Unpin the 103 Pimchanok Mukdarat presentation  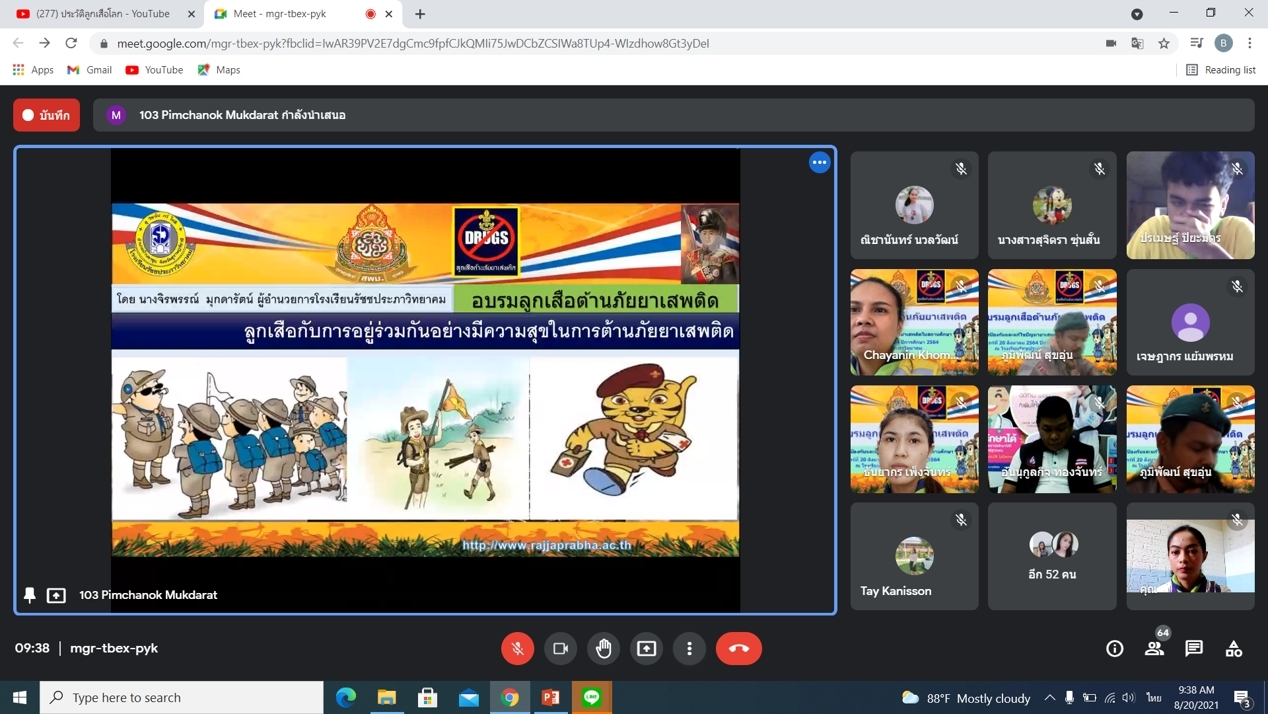click(30, 595)
